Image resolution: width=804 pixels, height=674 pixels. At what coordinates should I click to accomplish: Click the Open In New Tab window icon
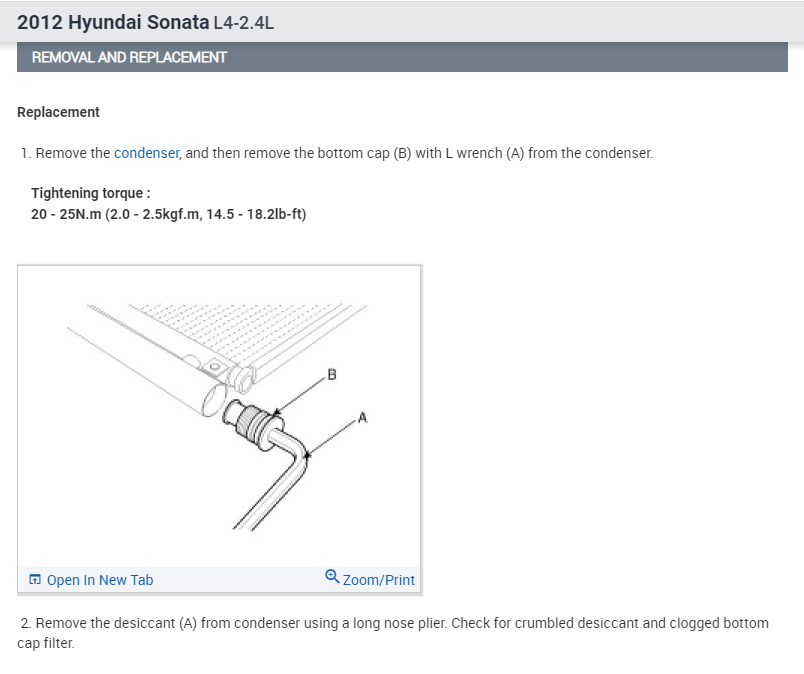[x=35, y=580]
